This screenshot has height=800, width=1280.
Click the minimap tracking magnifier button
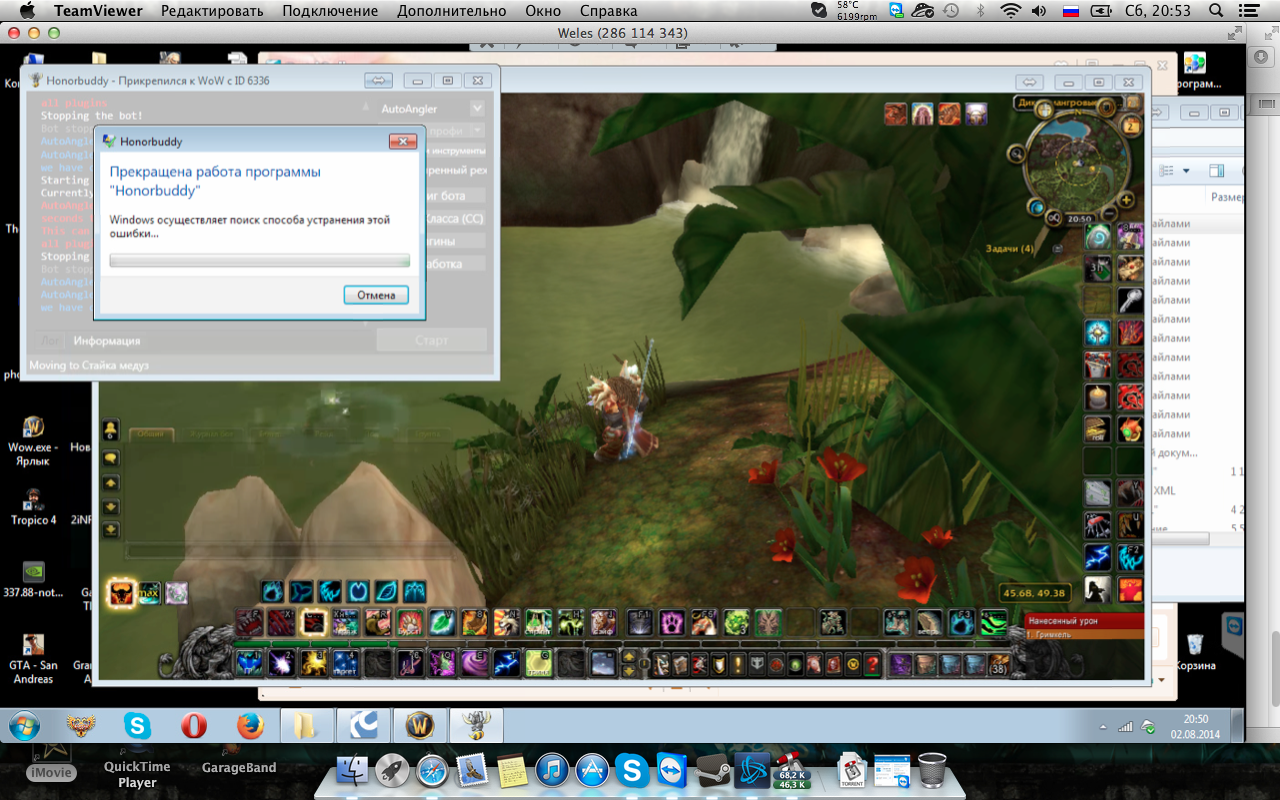[1016, 153]
